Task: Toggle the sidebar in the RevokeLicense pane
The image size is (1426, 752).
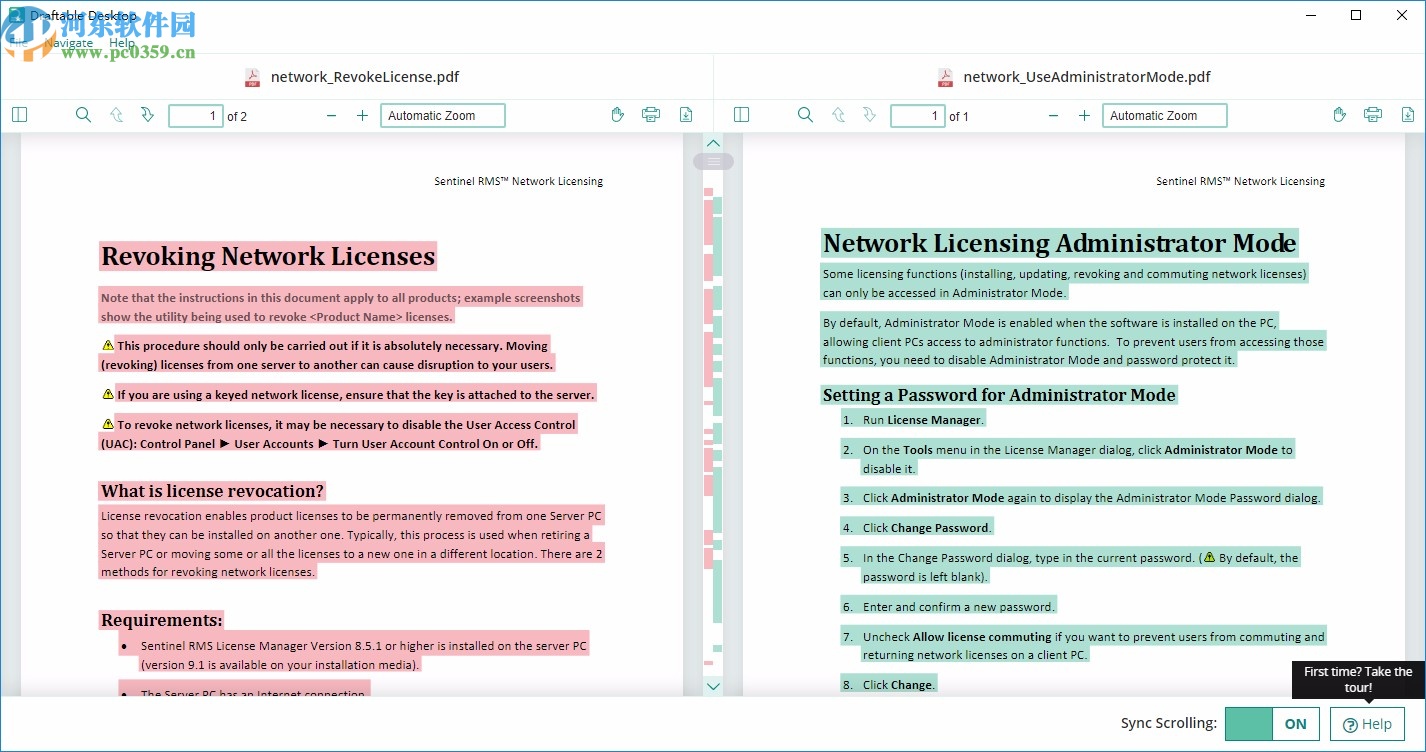Action: (x=20, y=115)
